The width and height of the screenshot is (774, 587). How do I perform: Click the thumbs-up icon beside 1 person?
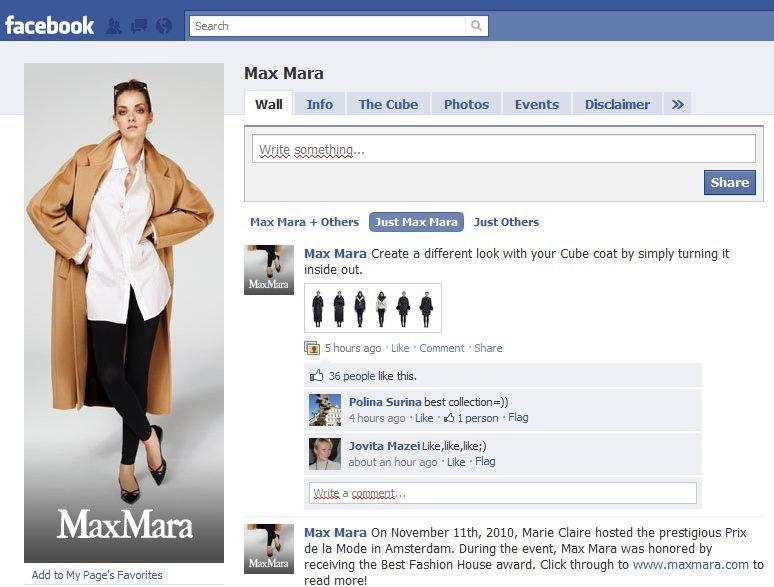click(x=449, y=418)
